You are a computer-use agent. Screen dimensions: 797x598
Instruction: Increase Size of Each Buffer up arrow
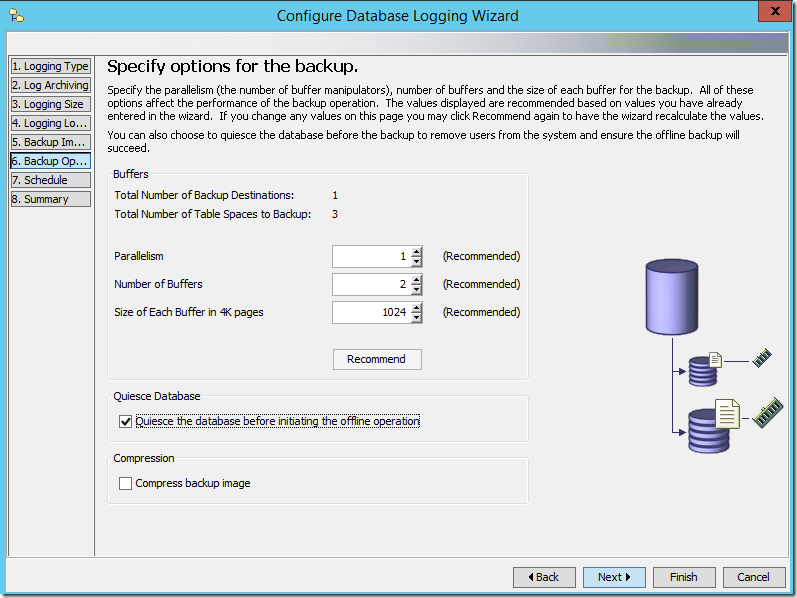pyautogui.click(x=416, y=308)
